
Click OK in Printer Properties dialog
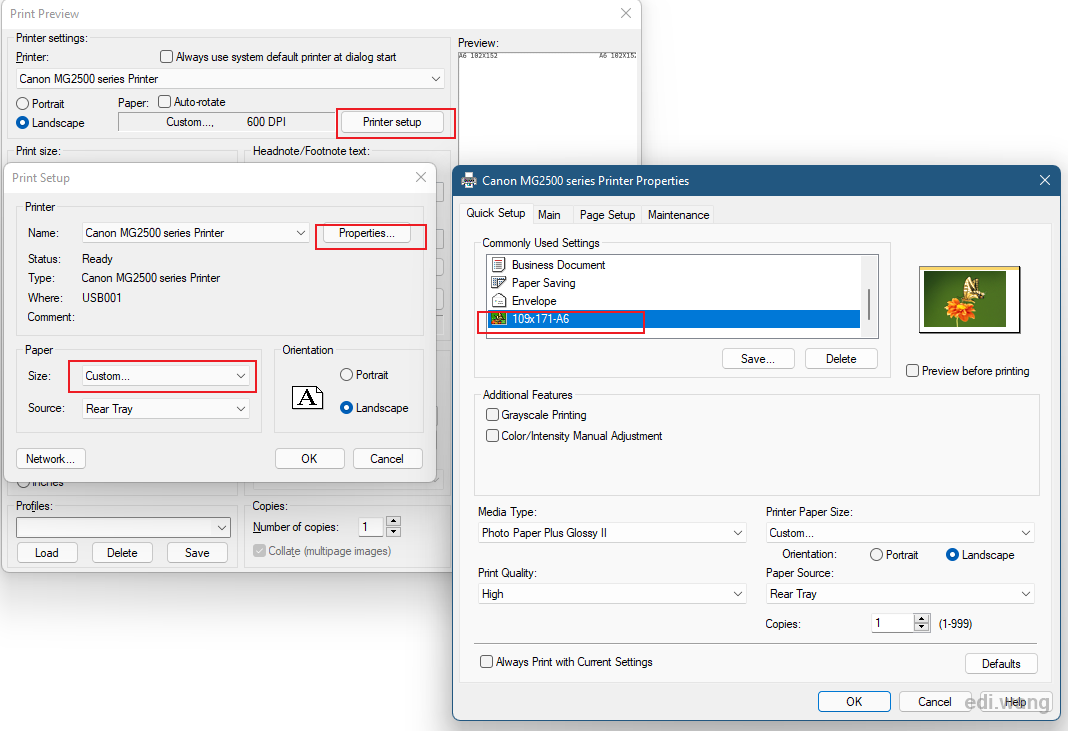[x=854, y=702]
